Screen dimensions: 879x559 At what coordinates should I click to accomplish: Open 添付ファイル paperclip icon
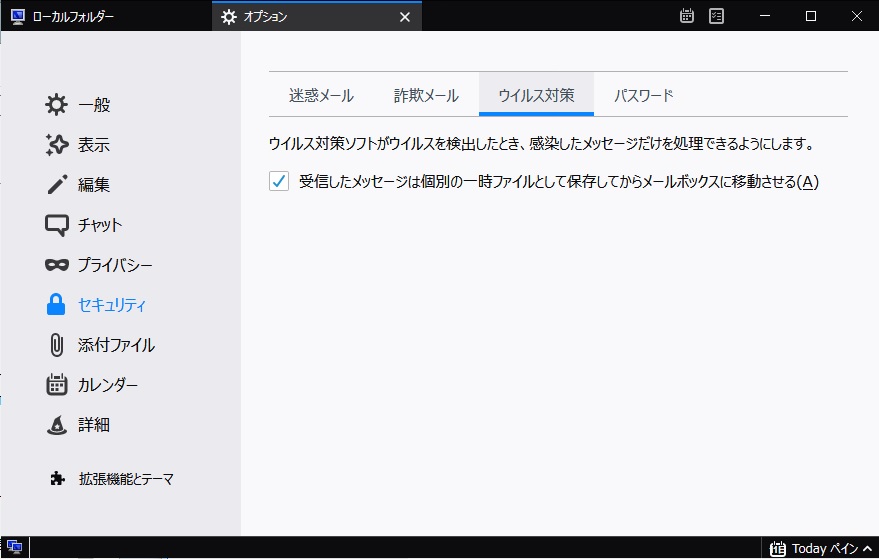point(57,345)
